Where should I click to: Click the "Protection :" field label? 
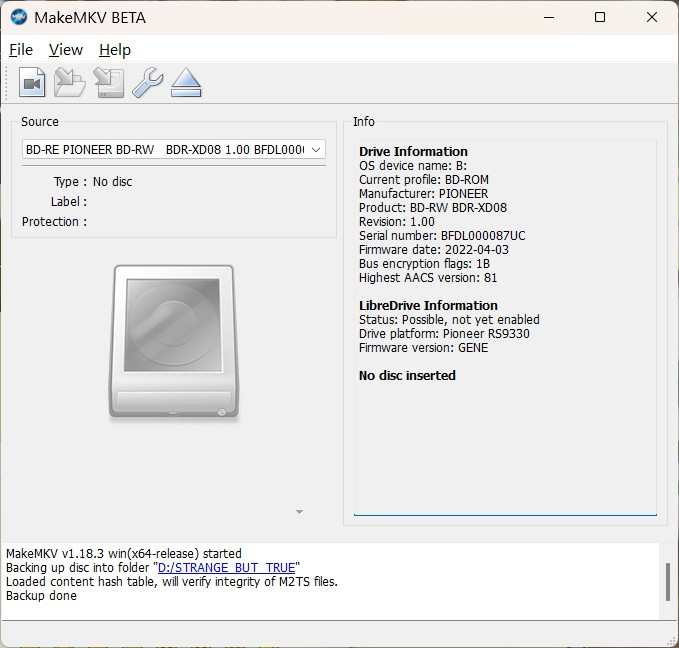coord(55,222)
